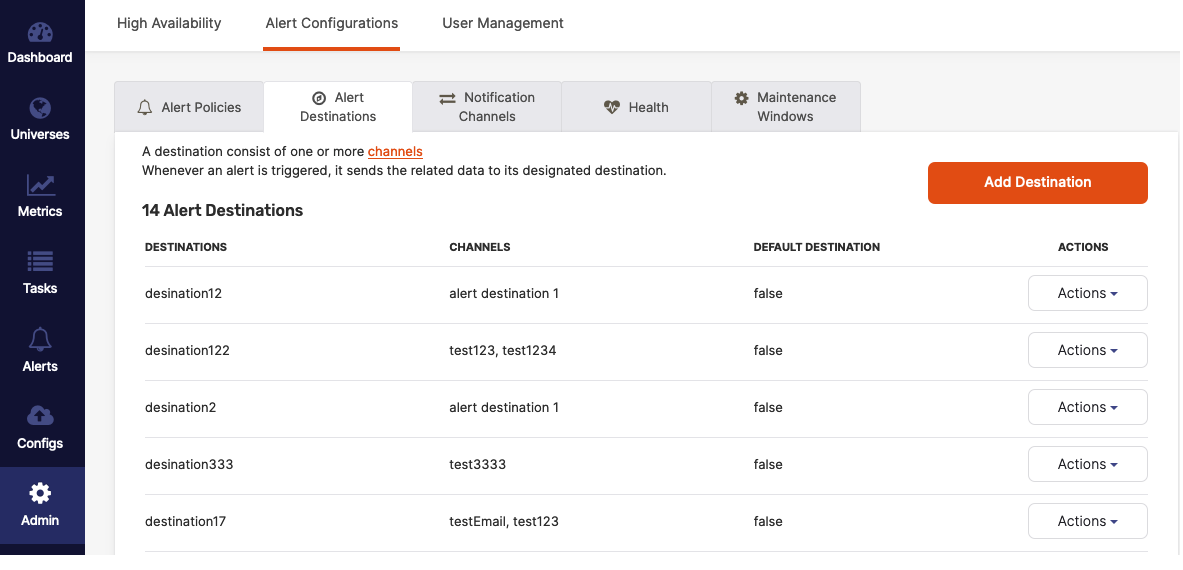Follow the channels hyperlink

coord(395,152)
